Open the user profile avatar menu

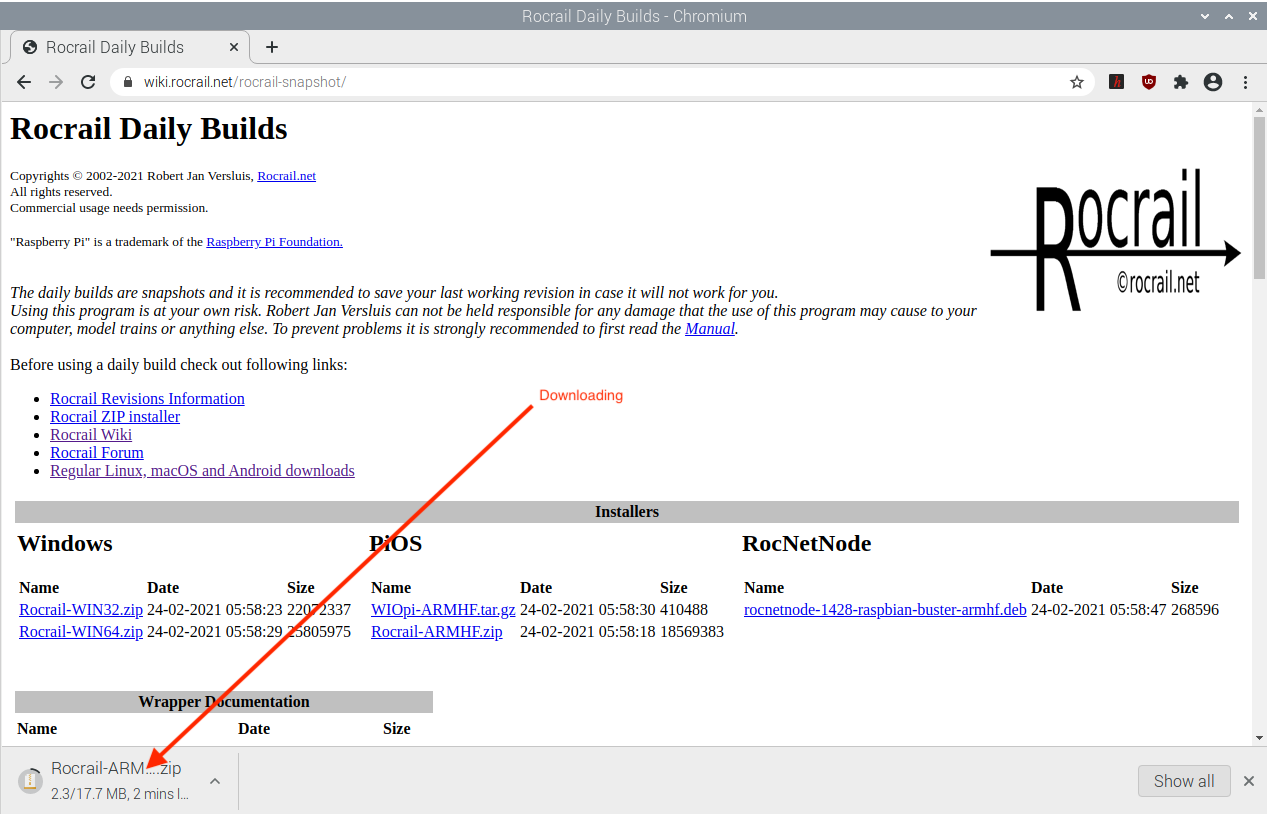(1213, 82)
